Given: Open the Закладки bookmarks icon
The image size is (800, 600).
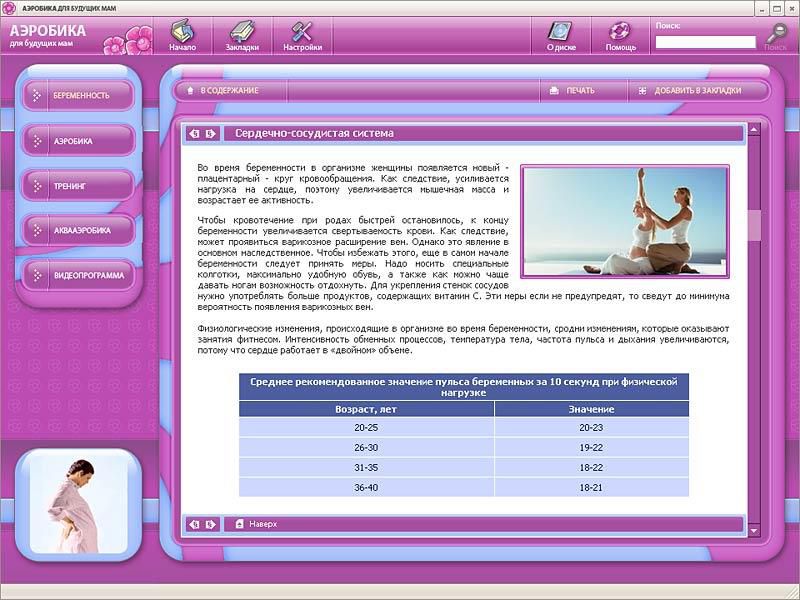Looking at the screenshot, I should pos(242,31).
